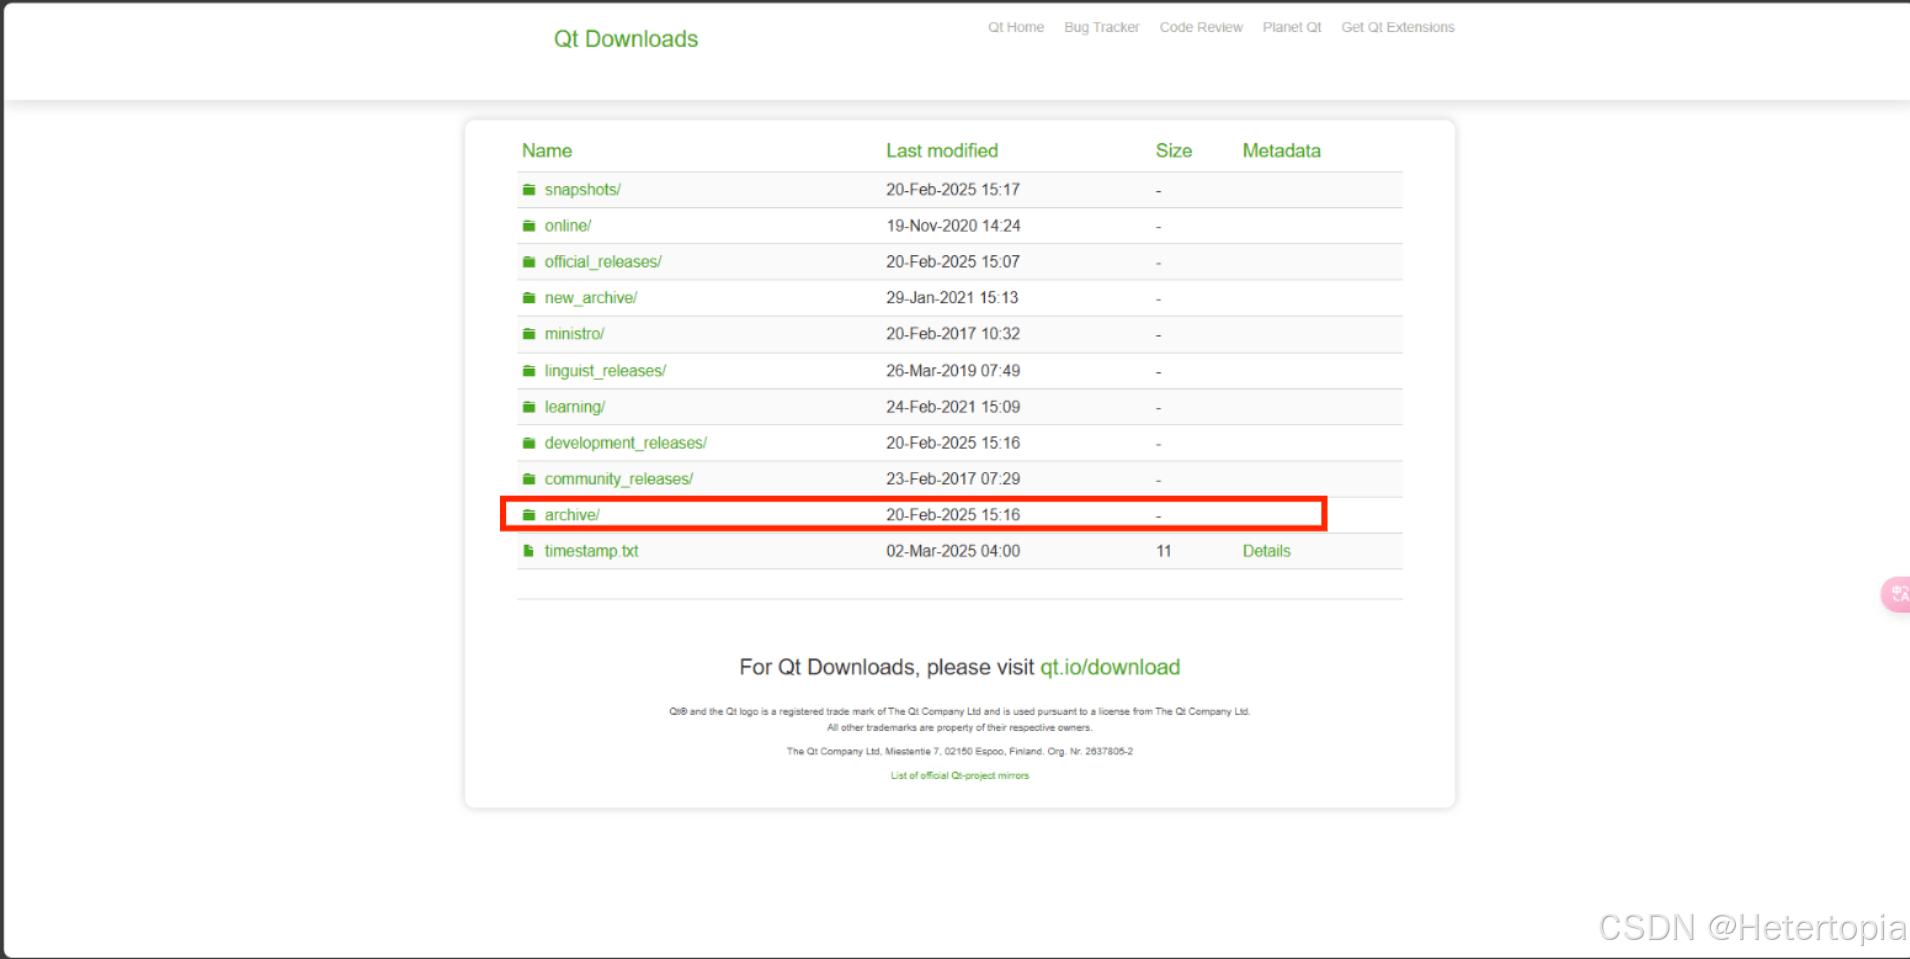Click the Last modified column header
Image resolution: width=1910 pixels, height=959 pixels.
coord(942,151)
